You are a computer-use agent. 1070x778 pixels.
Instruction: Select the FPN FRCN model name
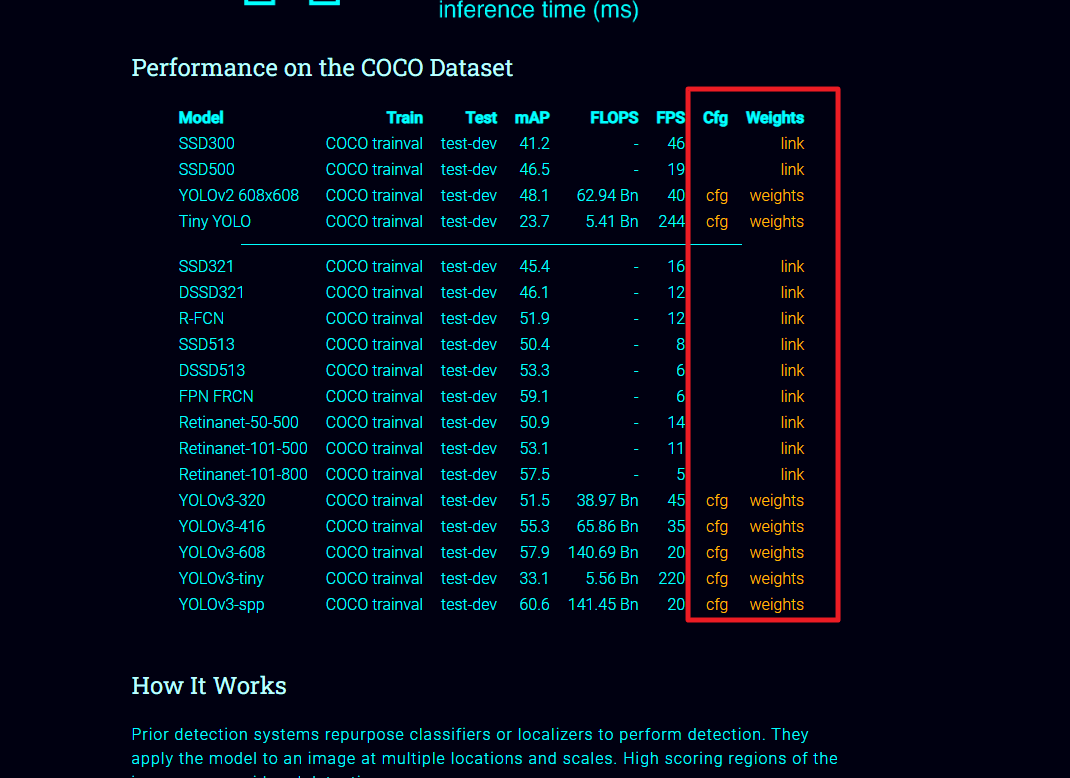(x=216, y=397)
